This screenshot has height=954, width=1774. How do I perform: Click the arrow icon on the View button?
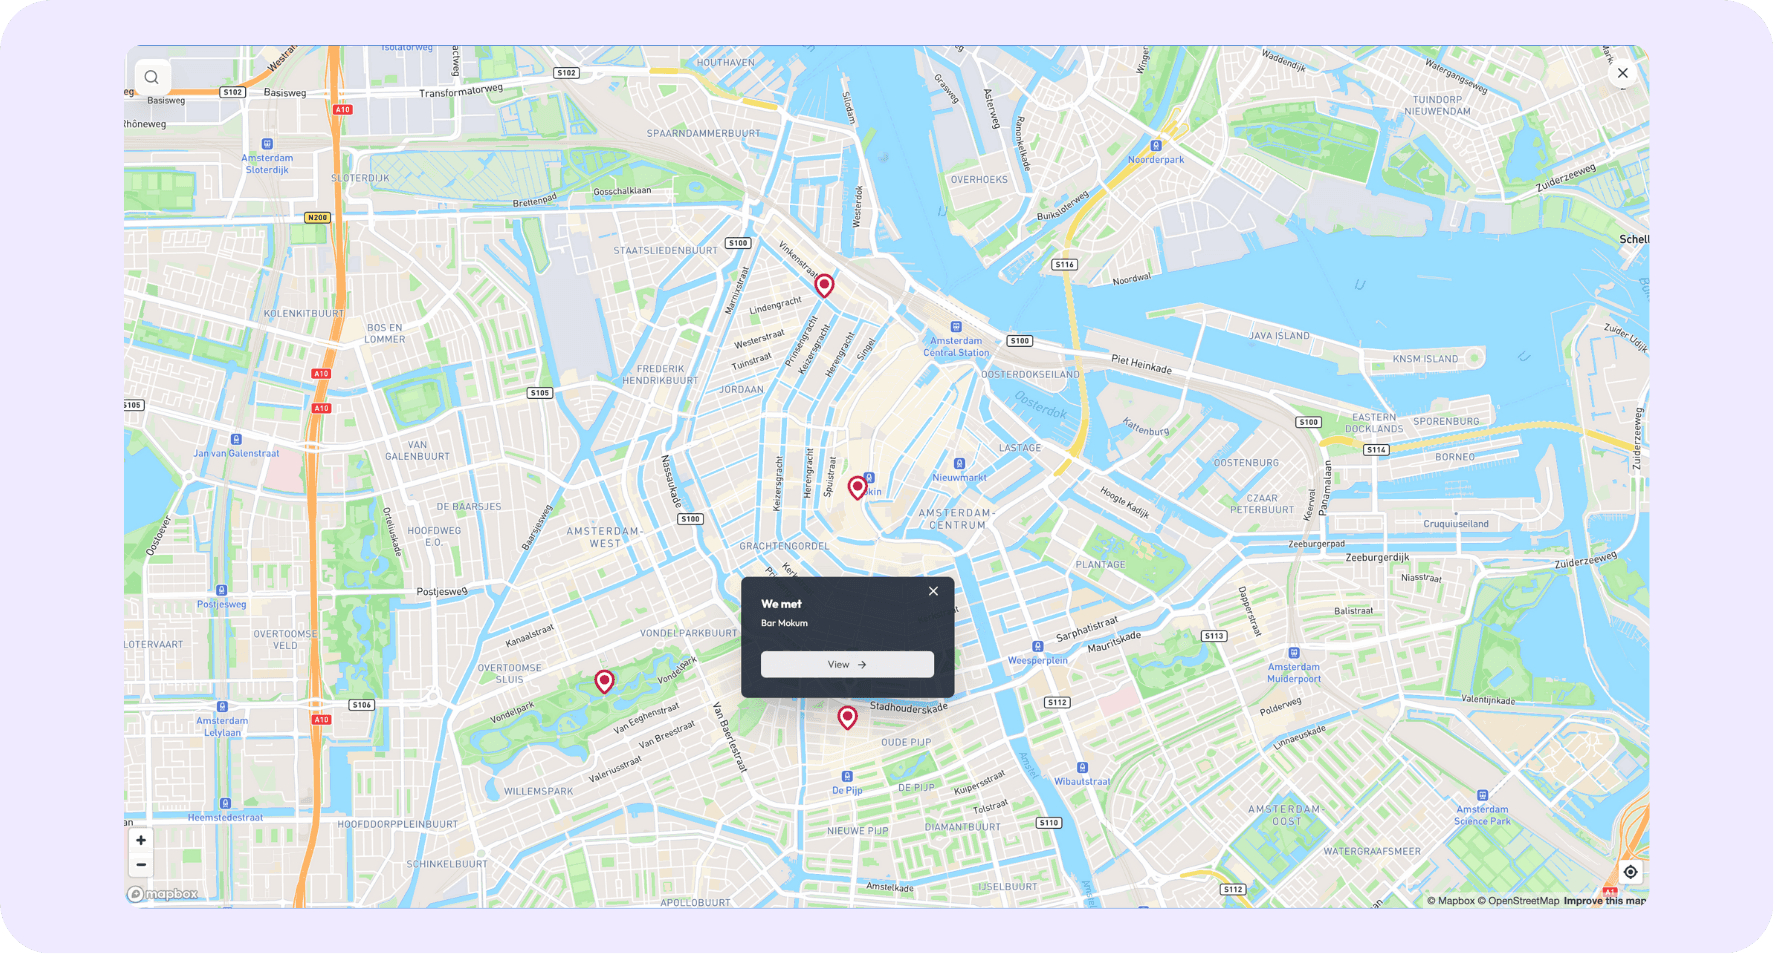point(864,664)
